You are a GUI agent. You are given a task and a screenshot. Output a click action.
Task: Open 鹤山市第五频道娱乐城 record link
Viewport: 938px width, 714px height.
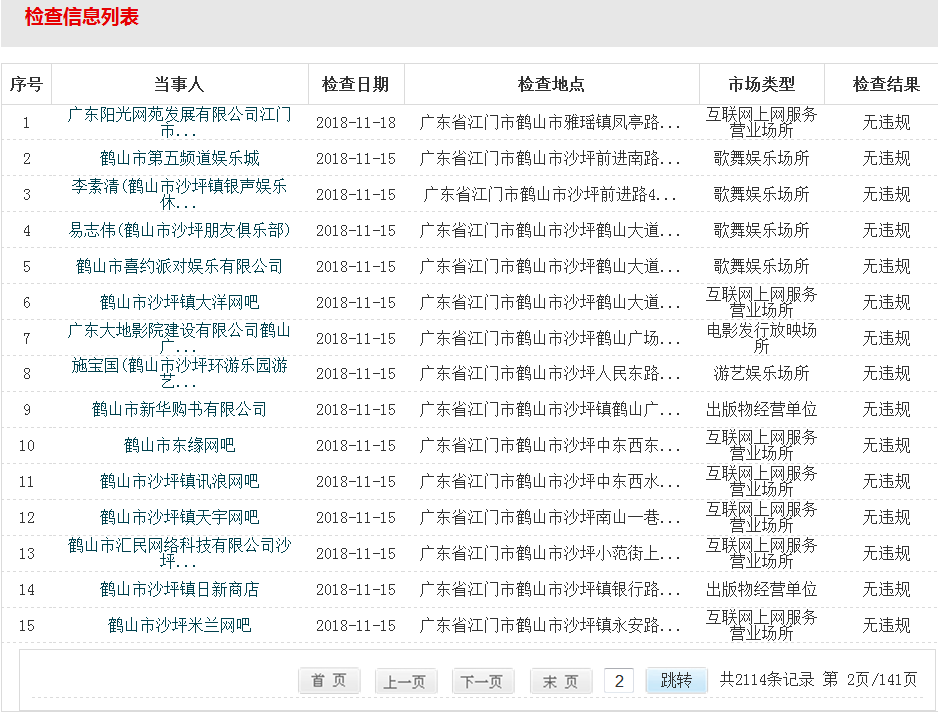click(x=179, y=158)
